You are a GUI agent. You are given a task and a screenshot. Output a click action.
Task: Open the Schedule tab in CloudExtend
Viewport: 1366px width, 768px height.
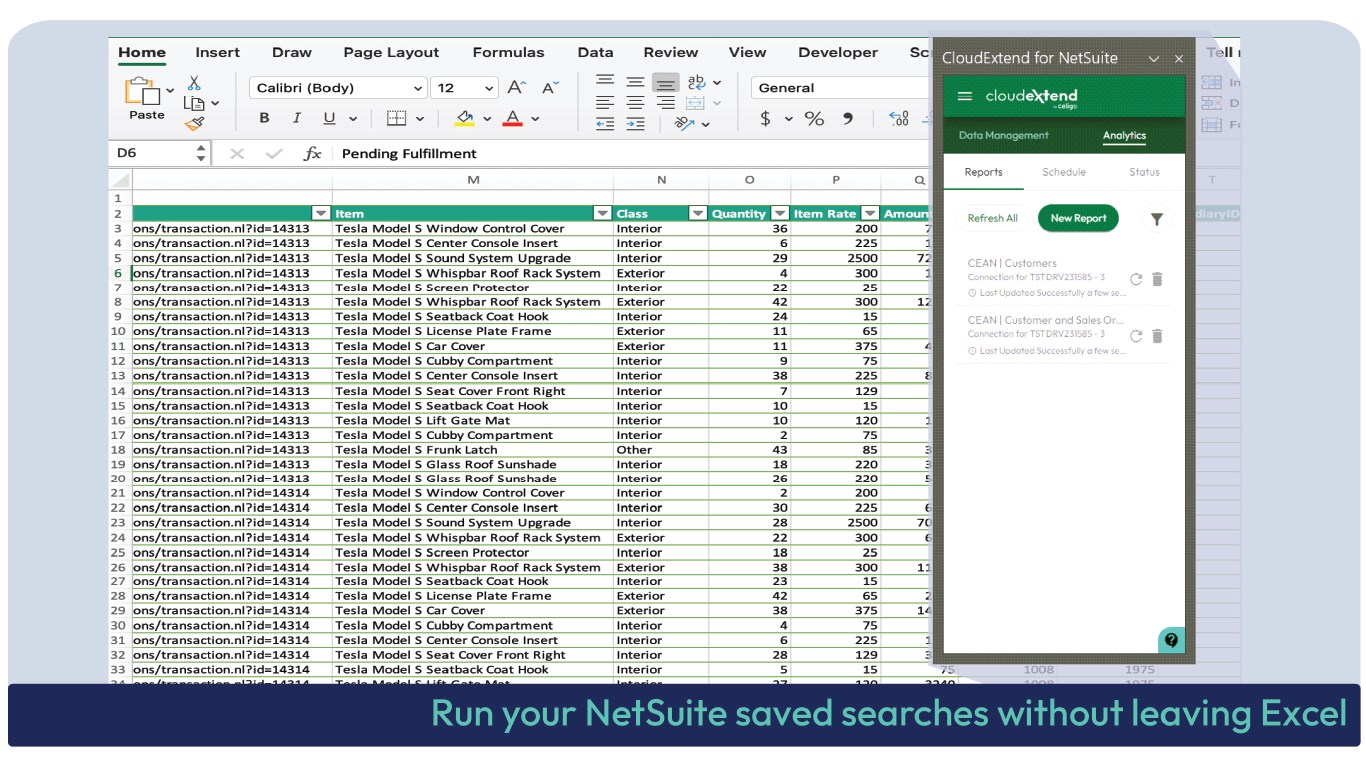pos(1064,172)
